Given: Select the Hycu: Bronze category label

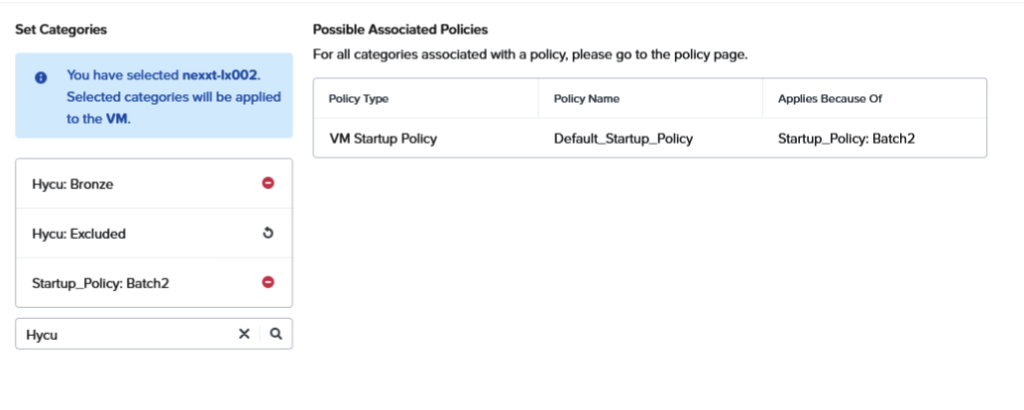Looking at the screenshot, I should click(72, 184).
